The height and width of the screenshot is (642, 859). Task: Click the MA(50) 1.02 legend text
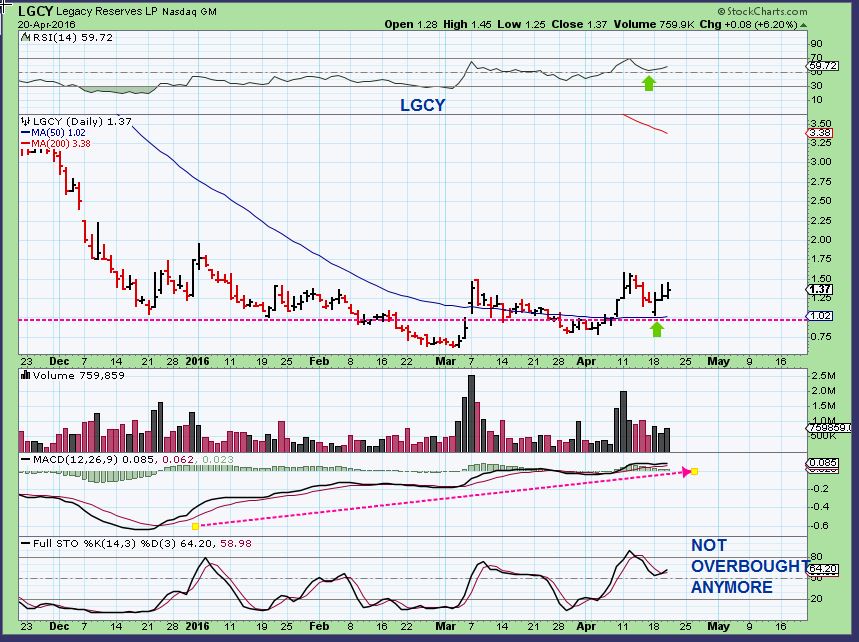pos(58,133)
